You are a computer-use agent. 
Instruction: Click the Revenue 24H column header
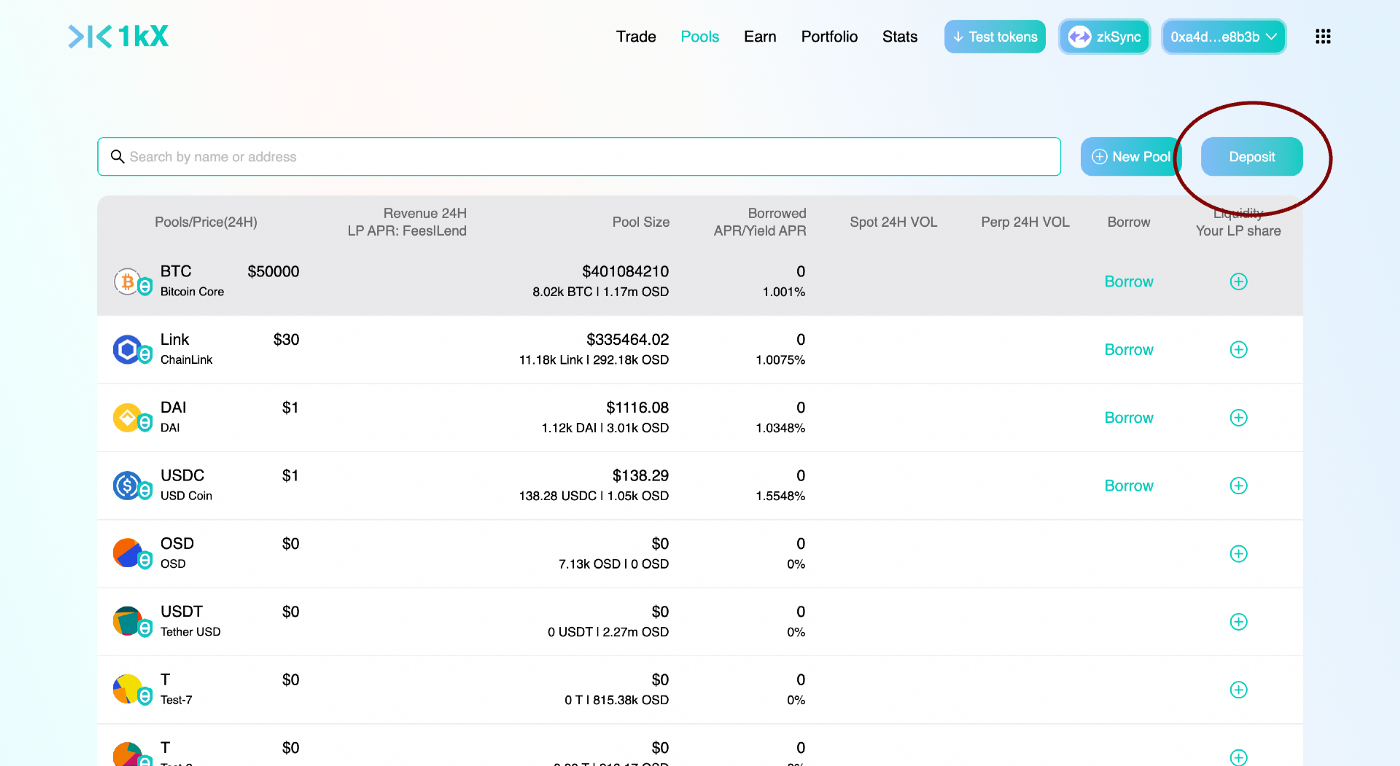[x=425, y=213]
